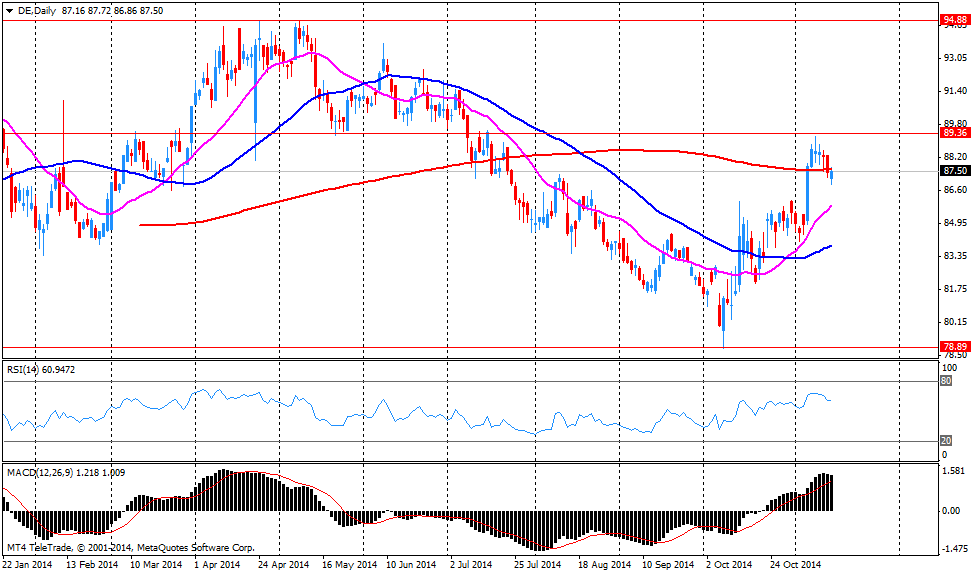The image size is (978, 573).
Task: Click the MACD 1.581 scale value
Action: [x=954, y=471]
